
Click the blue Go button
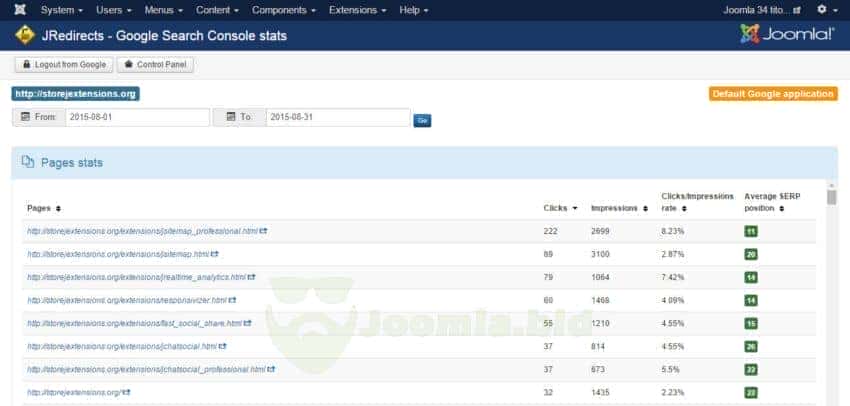[x=422, y=120]
